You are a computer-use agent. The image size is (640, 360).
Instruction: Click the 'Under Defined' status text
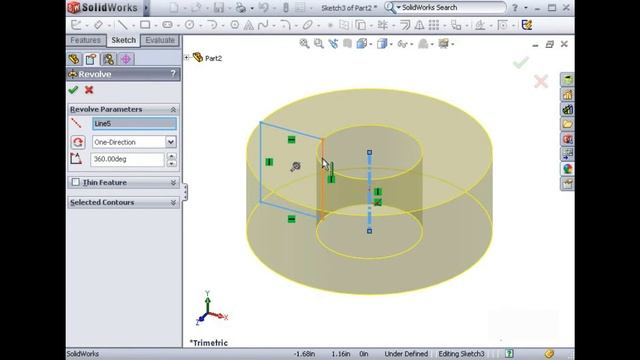(x=406, y=354)
